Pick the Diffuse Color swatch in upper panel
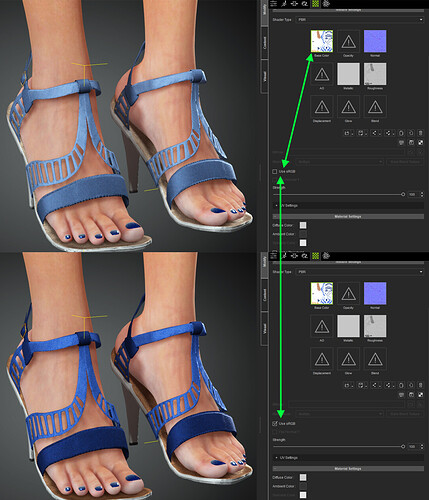The width and height of the screenshot is (429, 500). click(x=303, y=225)
